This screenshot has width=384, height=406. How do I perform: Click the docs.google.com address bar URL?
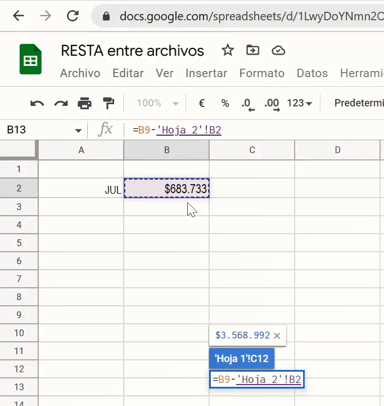(251, 16)
